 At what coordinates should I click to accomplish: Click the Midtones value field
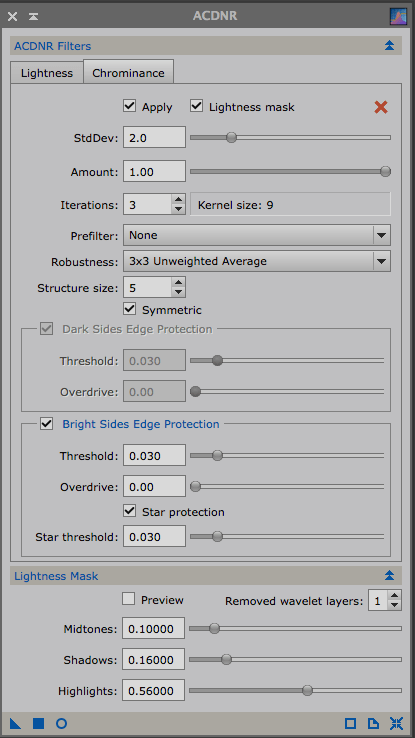tap(153, 628)
